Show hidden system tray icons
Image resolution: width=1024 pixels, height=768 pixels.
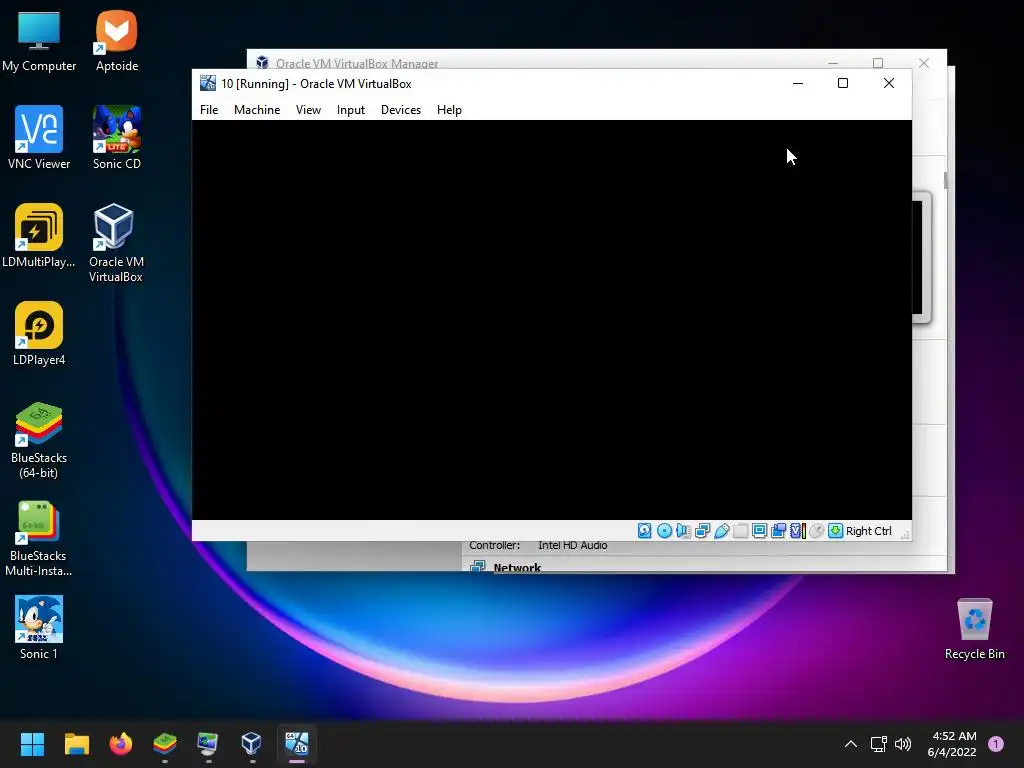point(851,744)
